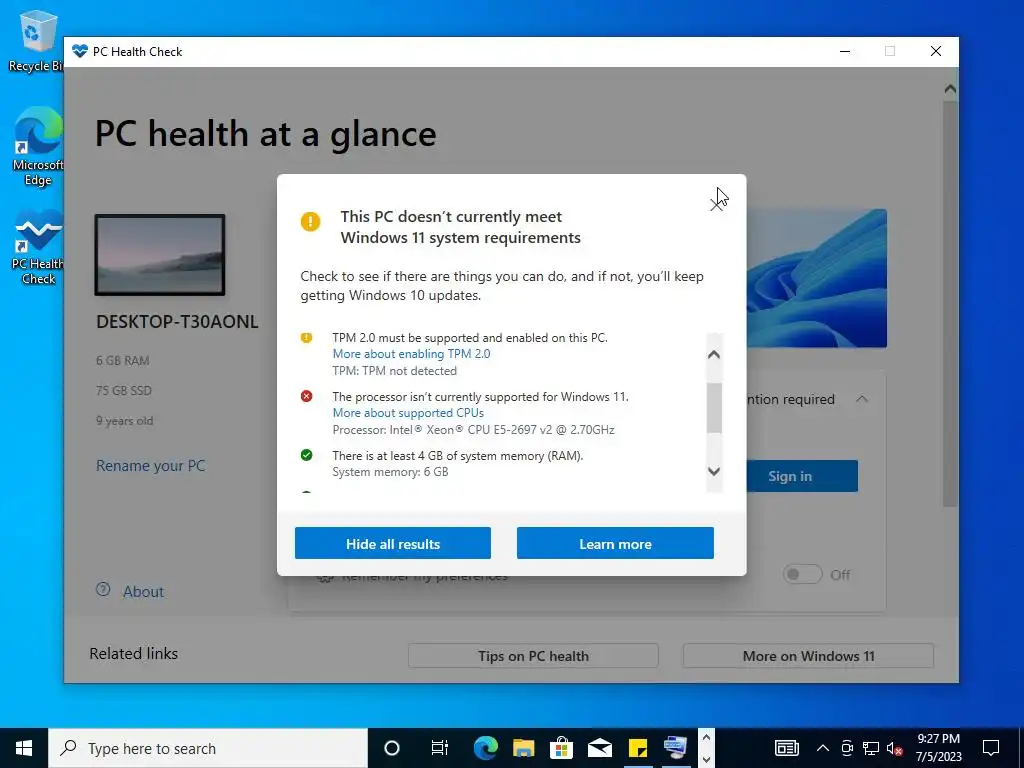
Task: Click TPM: TPM not detected text
Action: click(394, 371)
